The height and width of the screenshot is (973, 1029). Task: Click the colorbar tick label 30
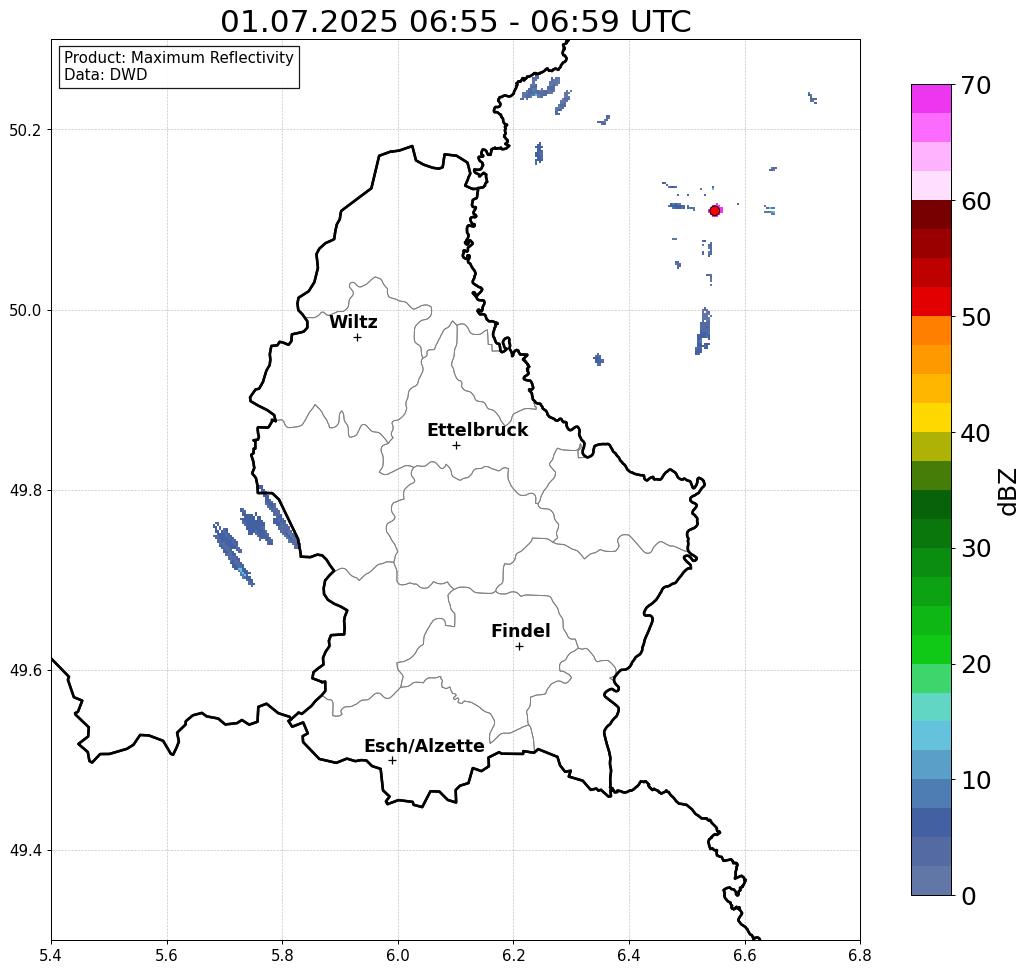pos(976,549)
